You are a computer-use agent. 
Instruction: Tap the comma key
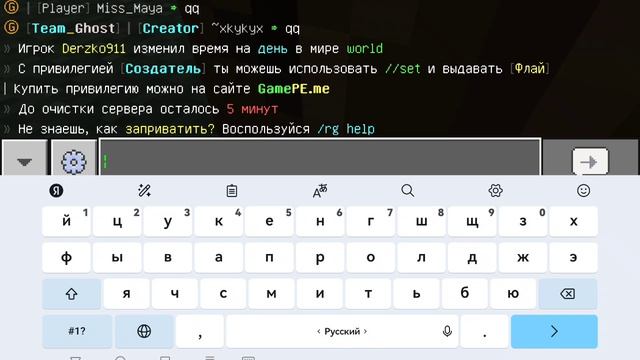pyautogui.click(x=200, y=331)
